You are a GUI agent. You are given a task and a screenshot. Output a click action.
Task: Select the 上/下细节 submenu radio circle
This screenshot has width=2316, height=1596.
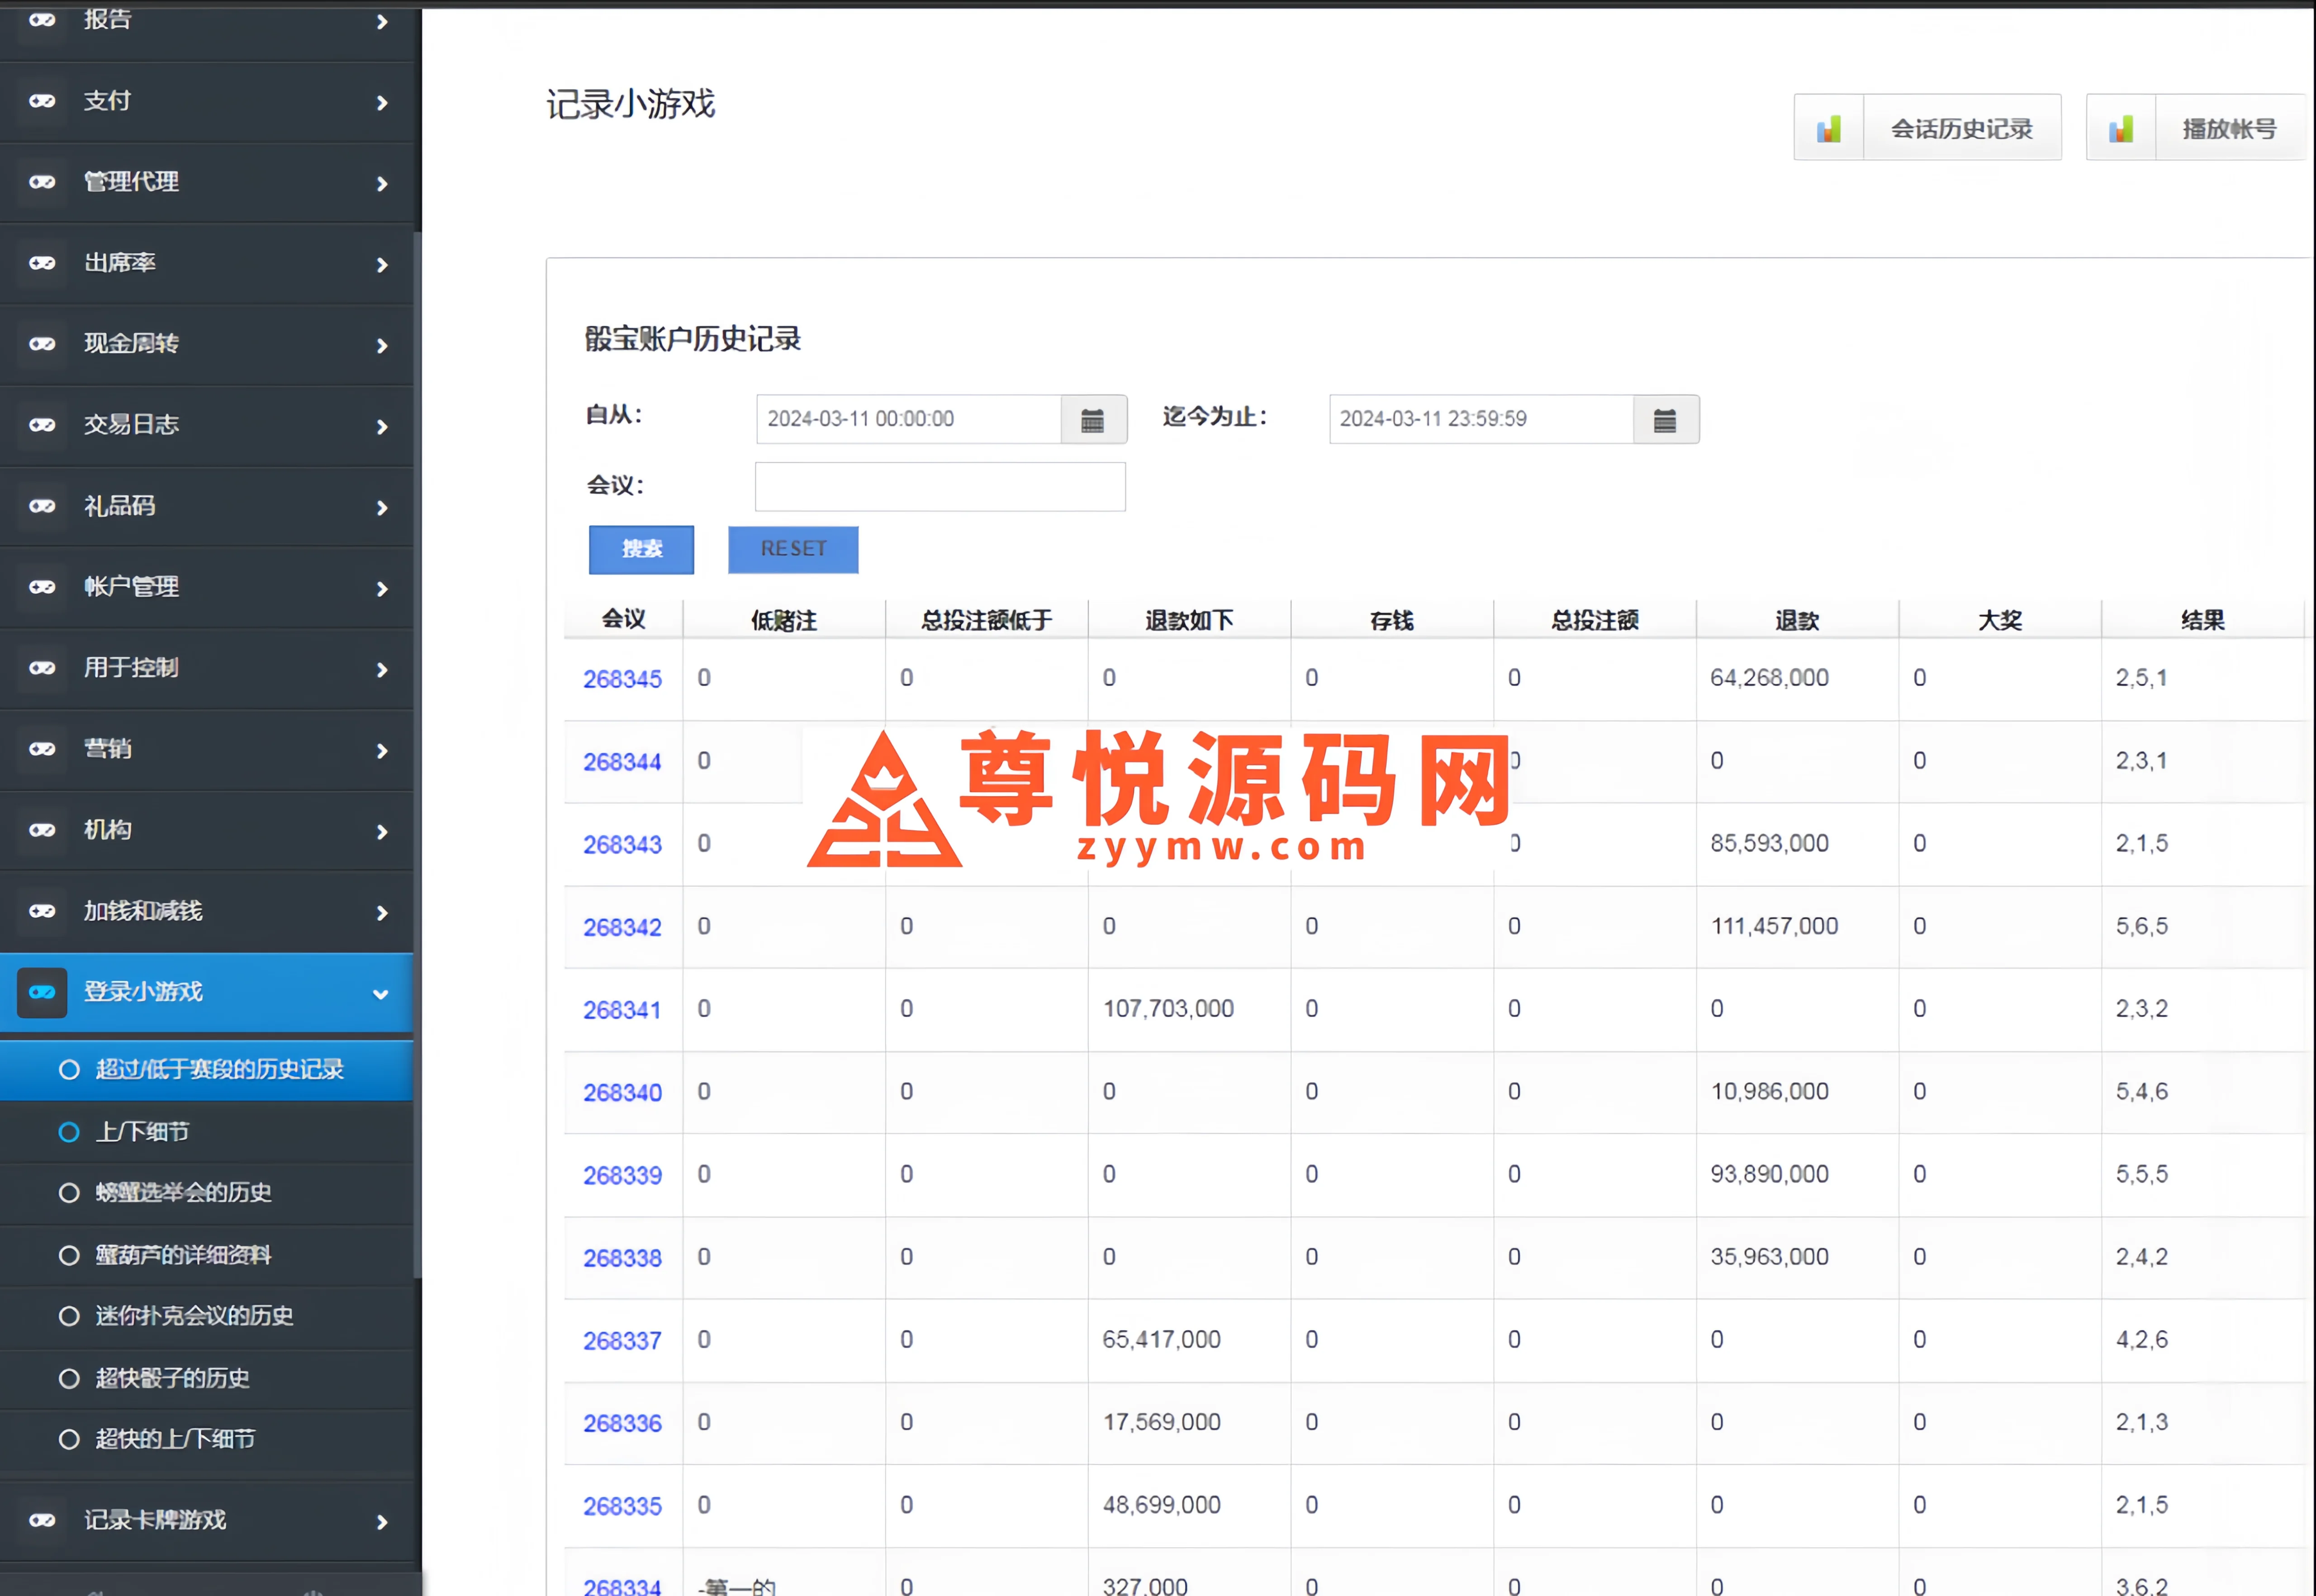click(x=69, y=1132)
